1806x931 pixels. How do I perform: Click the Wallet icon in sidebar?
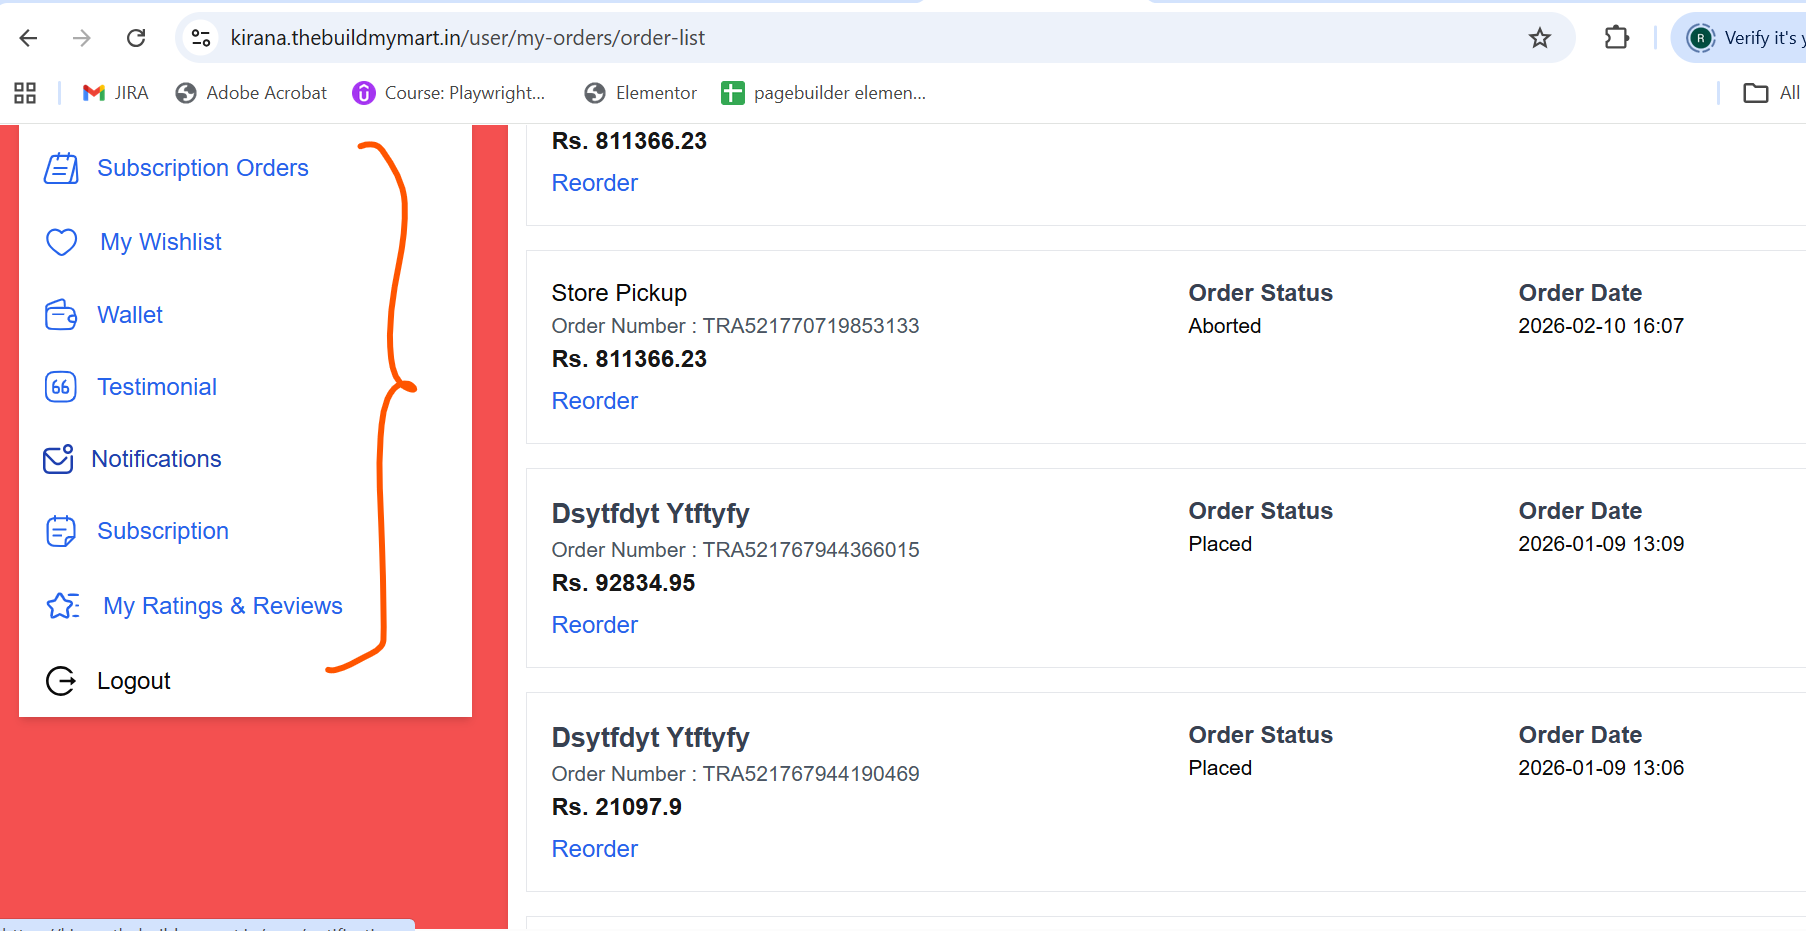coord(61,315)
